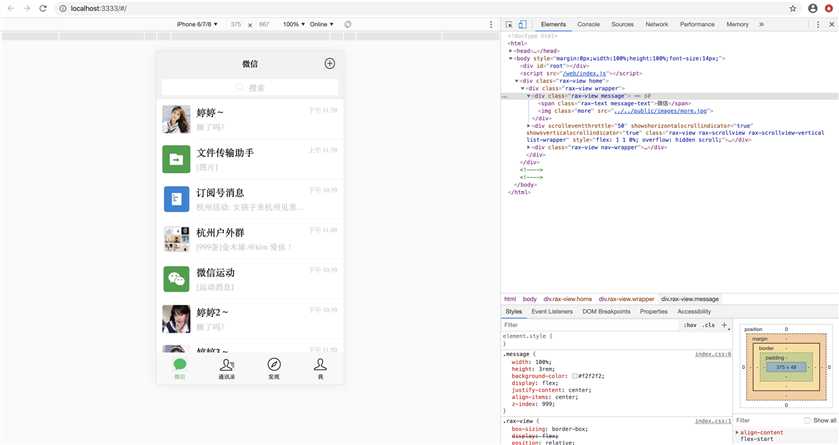Image resolution: width=839 pixels, height=445 pixels.
Task: Switch to the Memory tab
Action: point(737,25)
